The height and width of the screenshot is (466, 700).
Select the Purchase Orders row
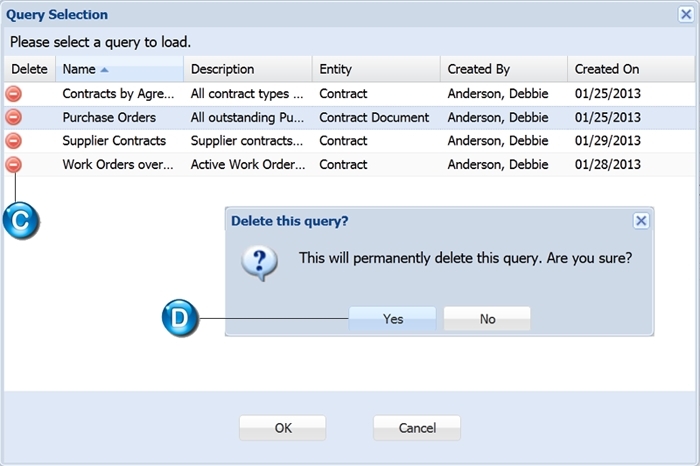[350, 117]
